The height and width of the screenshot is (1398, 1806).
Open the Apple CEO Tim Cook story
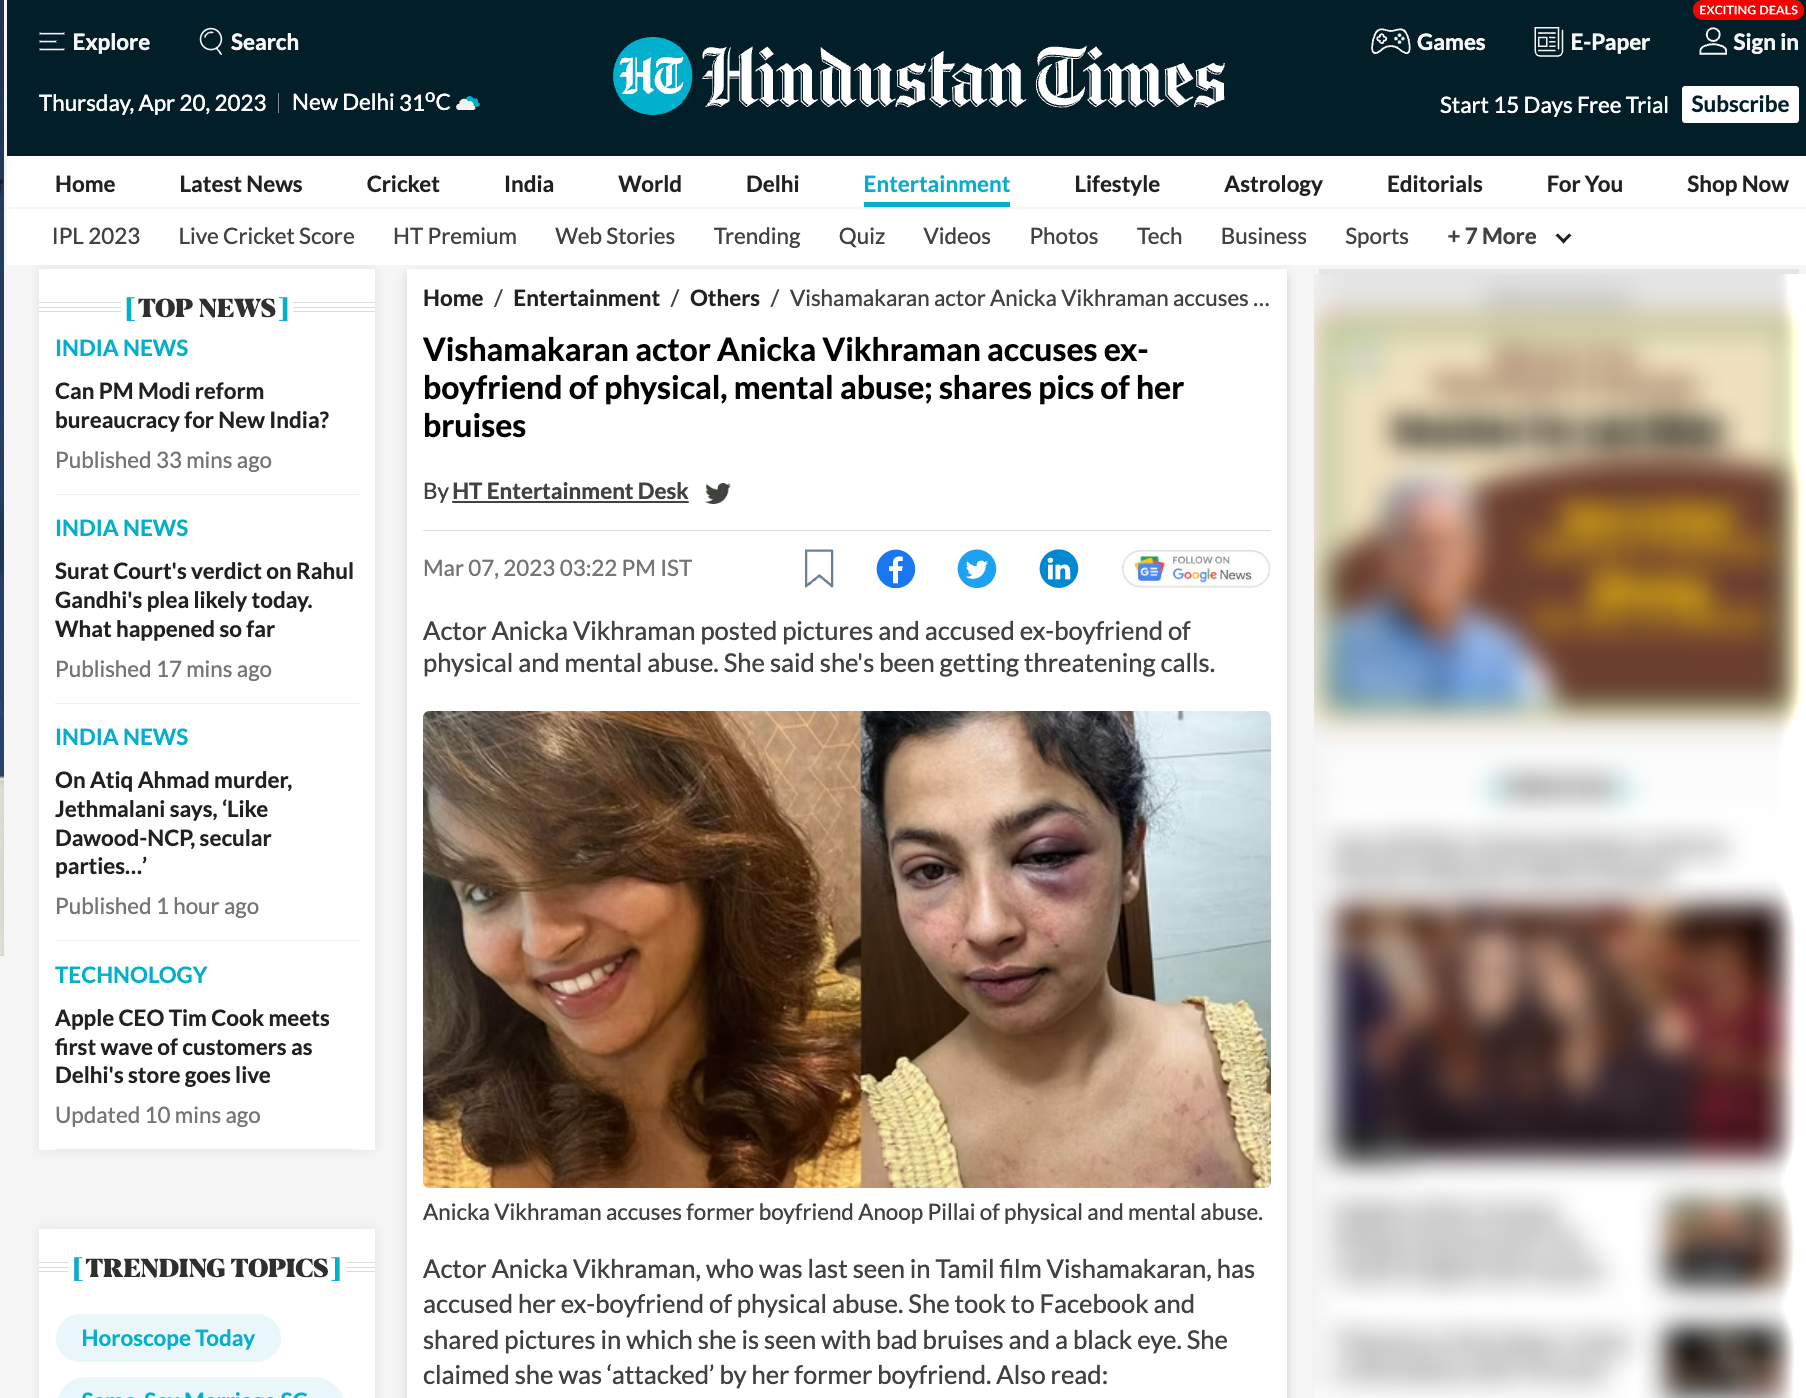point(192,1046)
